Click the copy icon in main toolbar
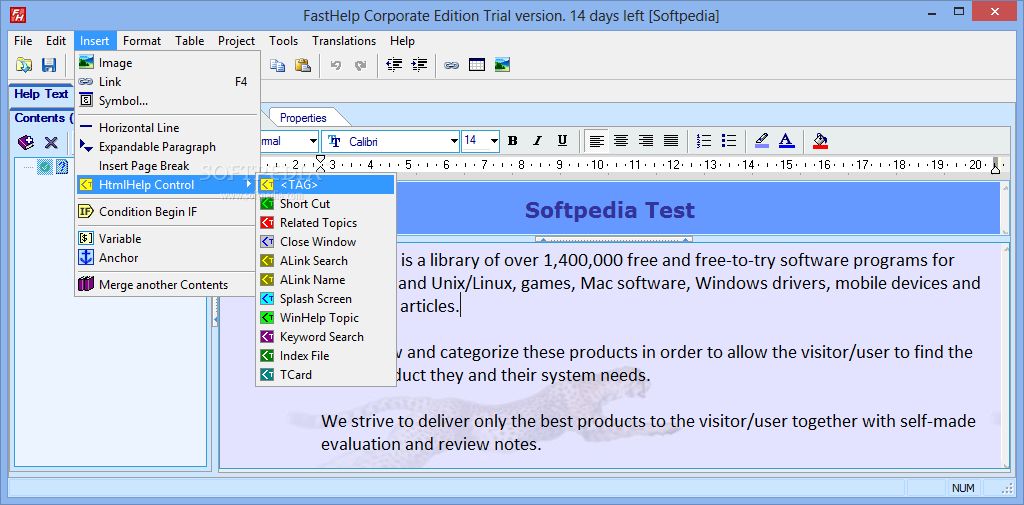The image size is (1024, 505). 278,65
